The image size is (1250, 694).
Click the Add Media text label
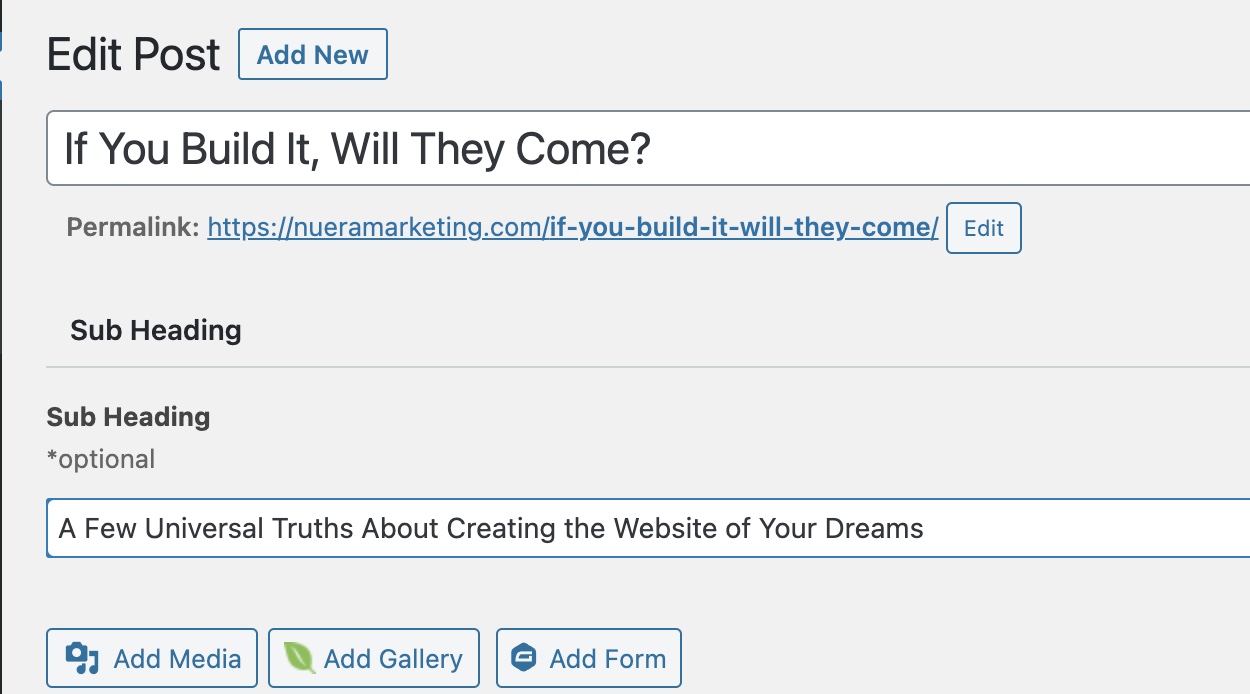point(177,659)
